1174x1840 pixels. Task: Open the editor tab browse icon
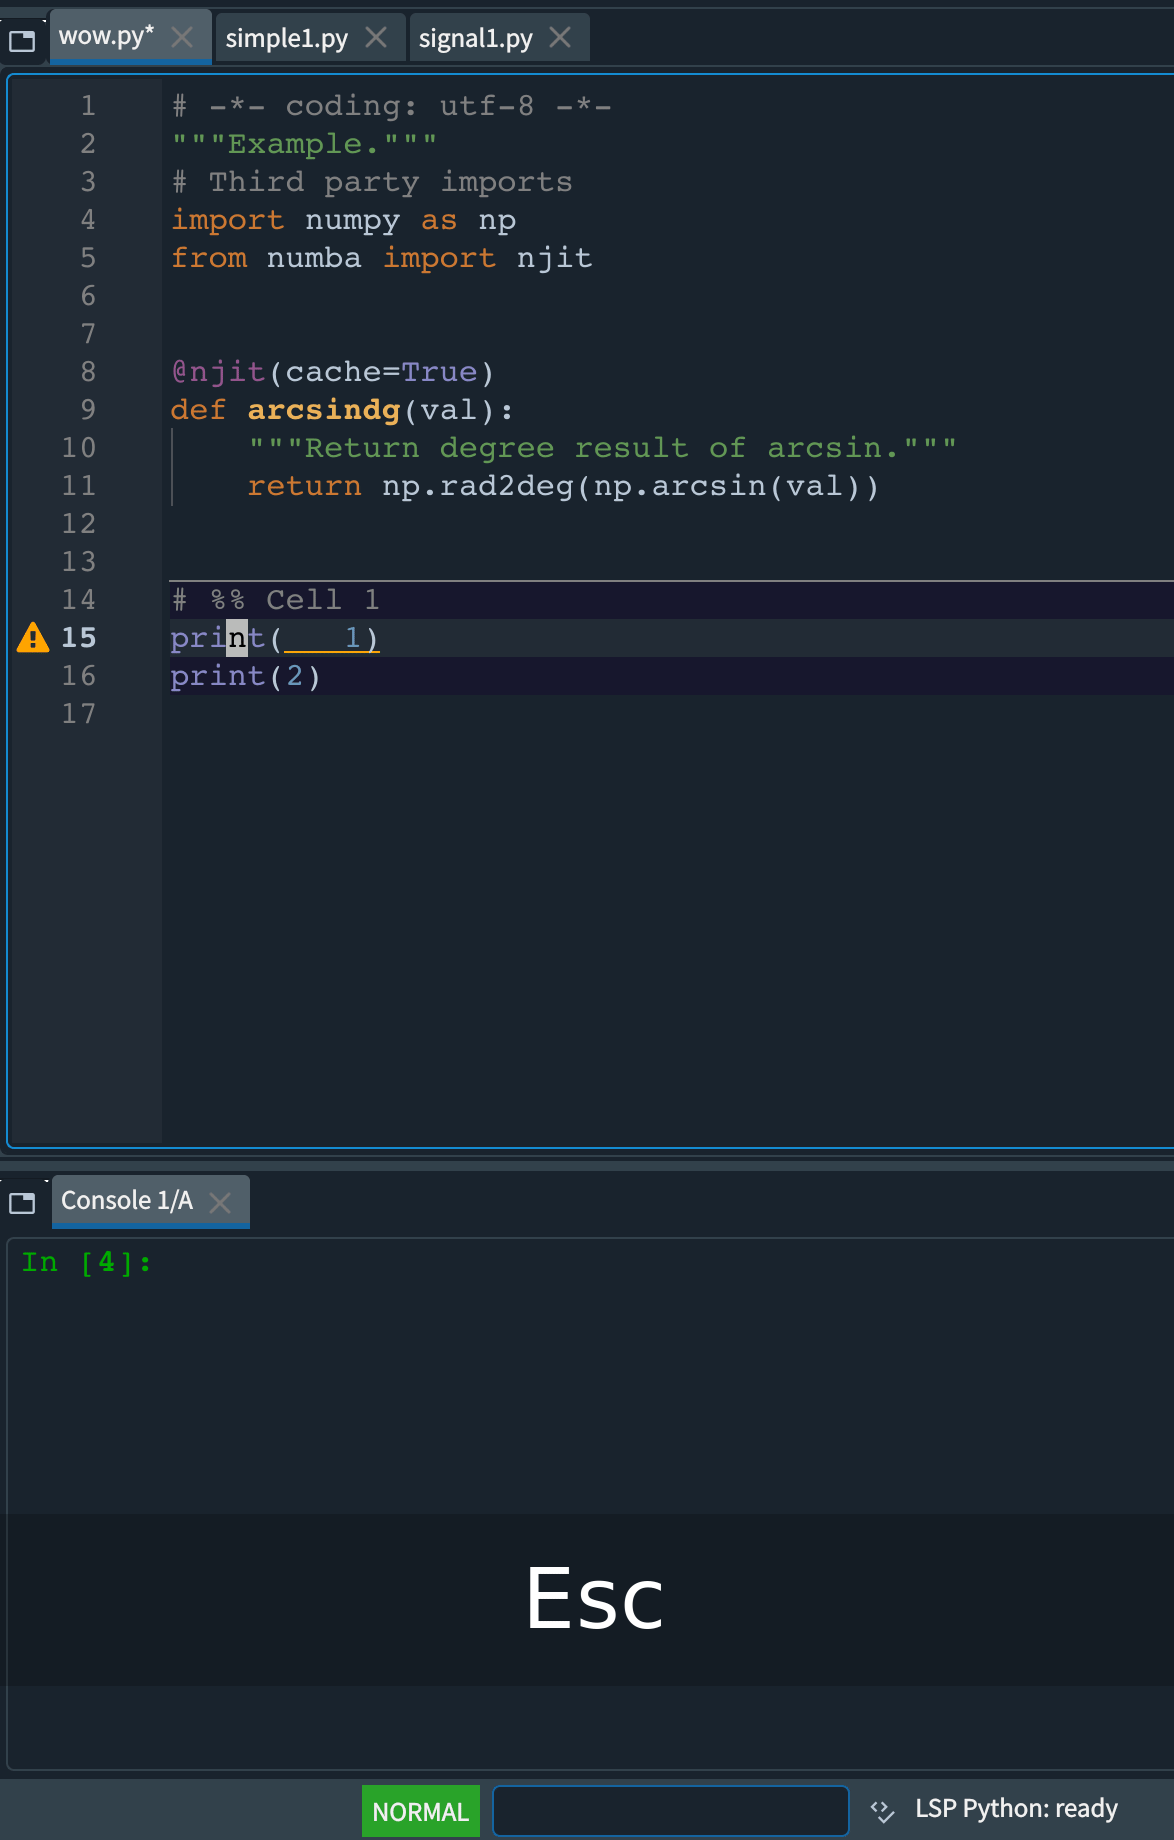[x=22, y=41]
